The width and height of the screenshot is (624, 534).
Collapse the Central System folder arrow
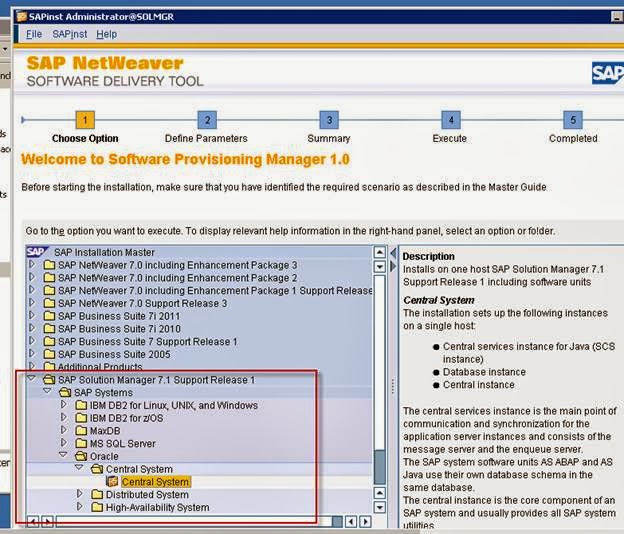pyautogui.click(x=80, y=468)
